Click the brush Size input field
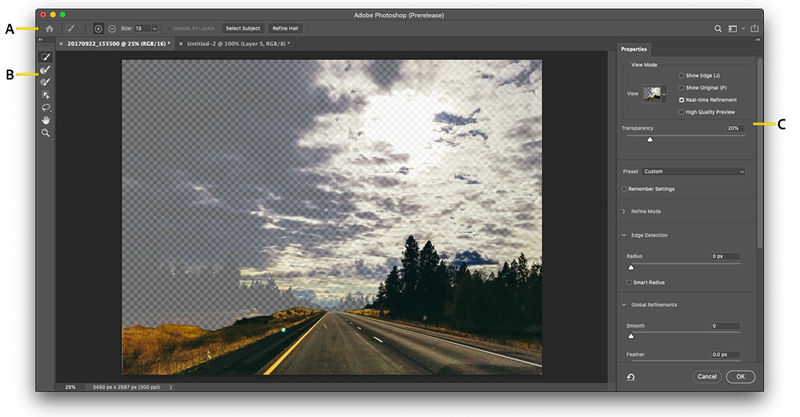This screenshot has width=800, height=417. pyautogui.click(x=142, y=29)
